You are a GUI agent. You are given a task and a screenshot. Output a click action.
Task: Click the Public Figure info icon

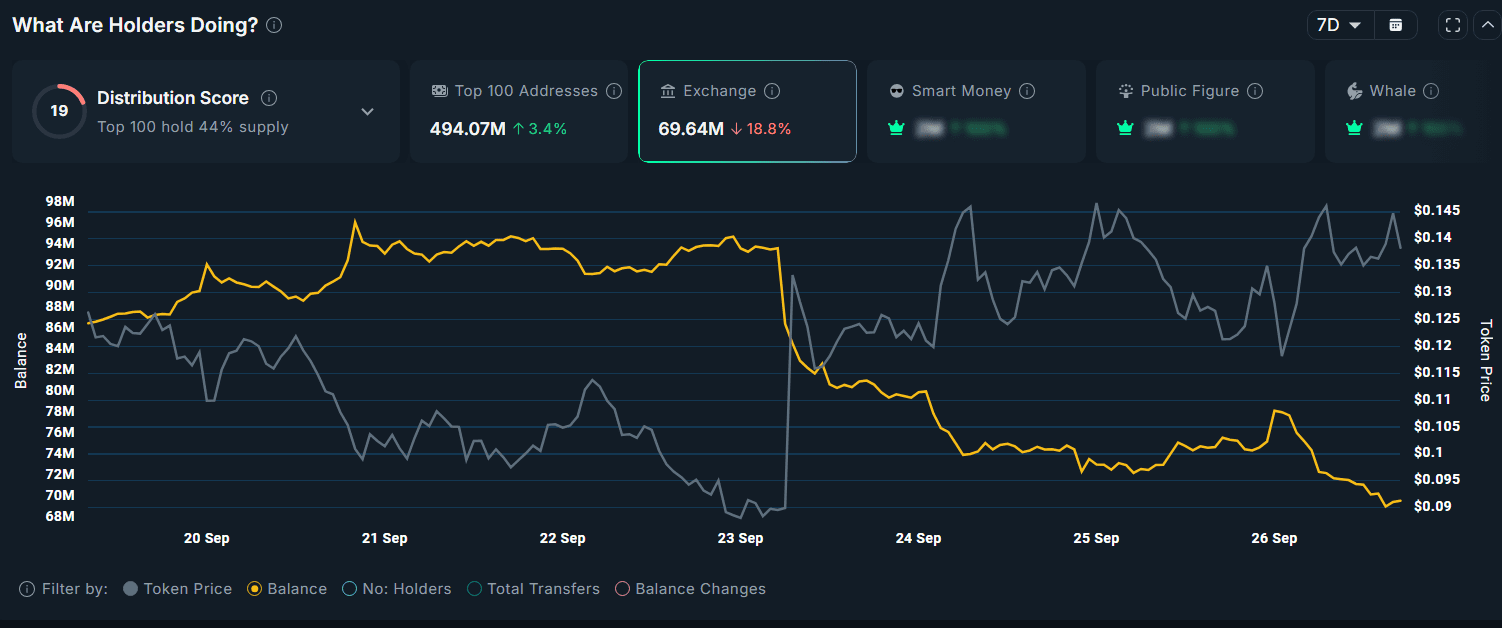pyautogui.click(x=1255, y=91)
